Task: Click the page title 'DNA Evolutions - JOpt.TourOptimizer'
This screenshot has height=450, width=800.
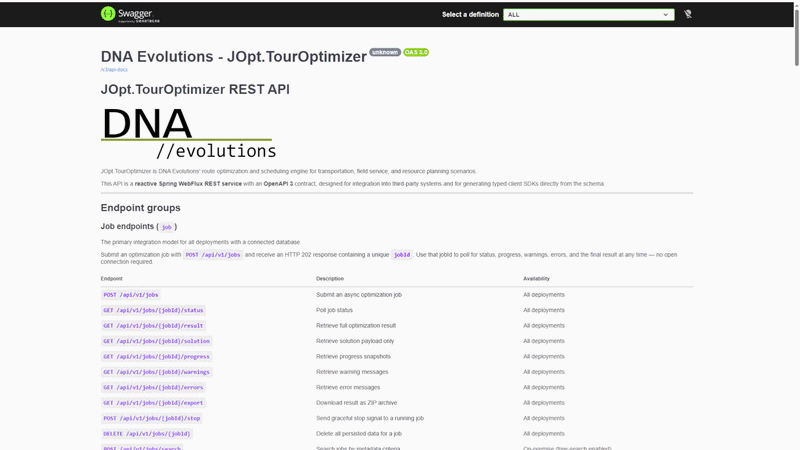Action: (x=233, y=57)
